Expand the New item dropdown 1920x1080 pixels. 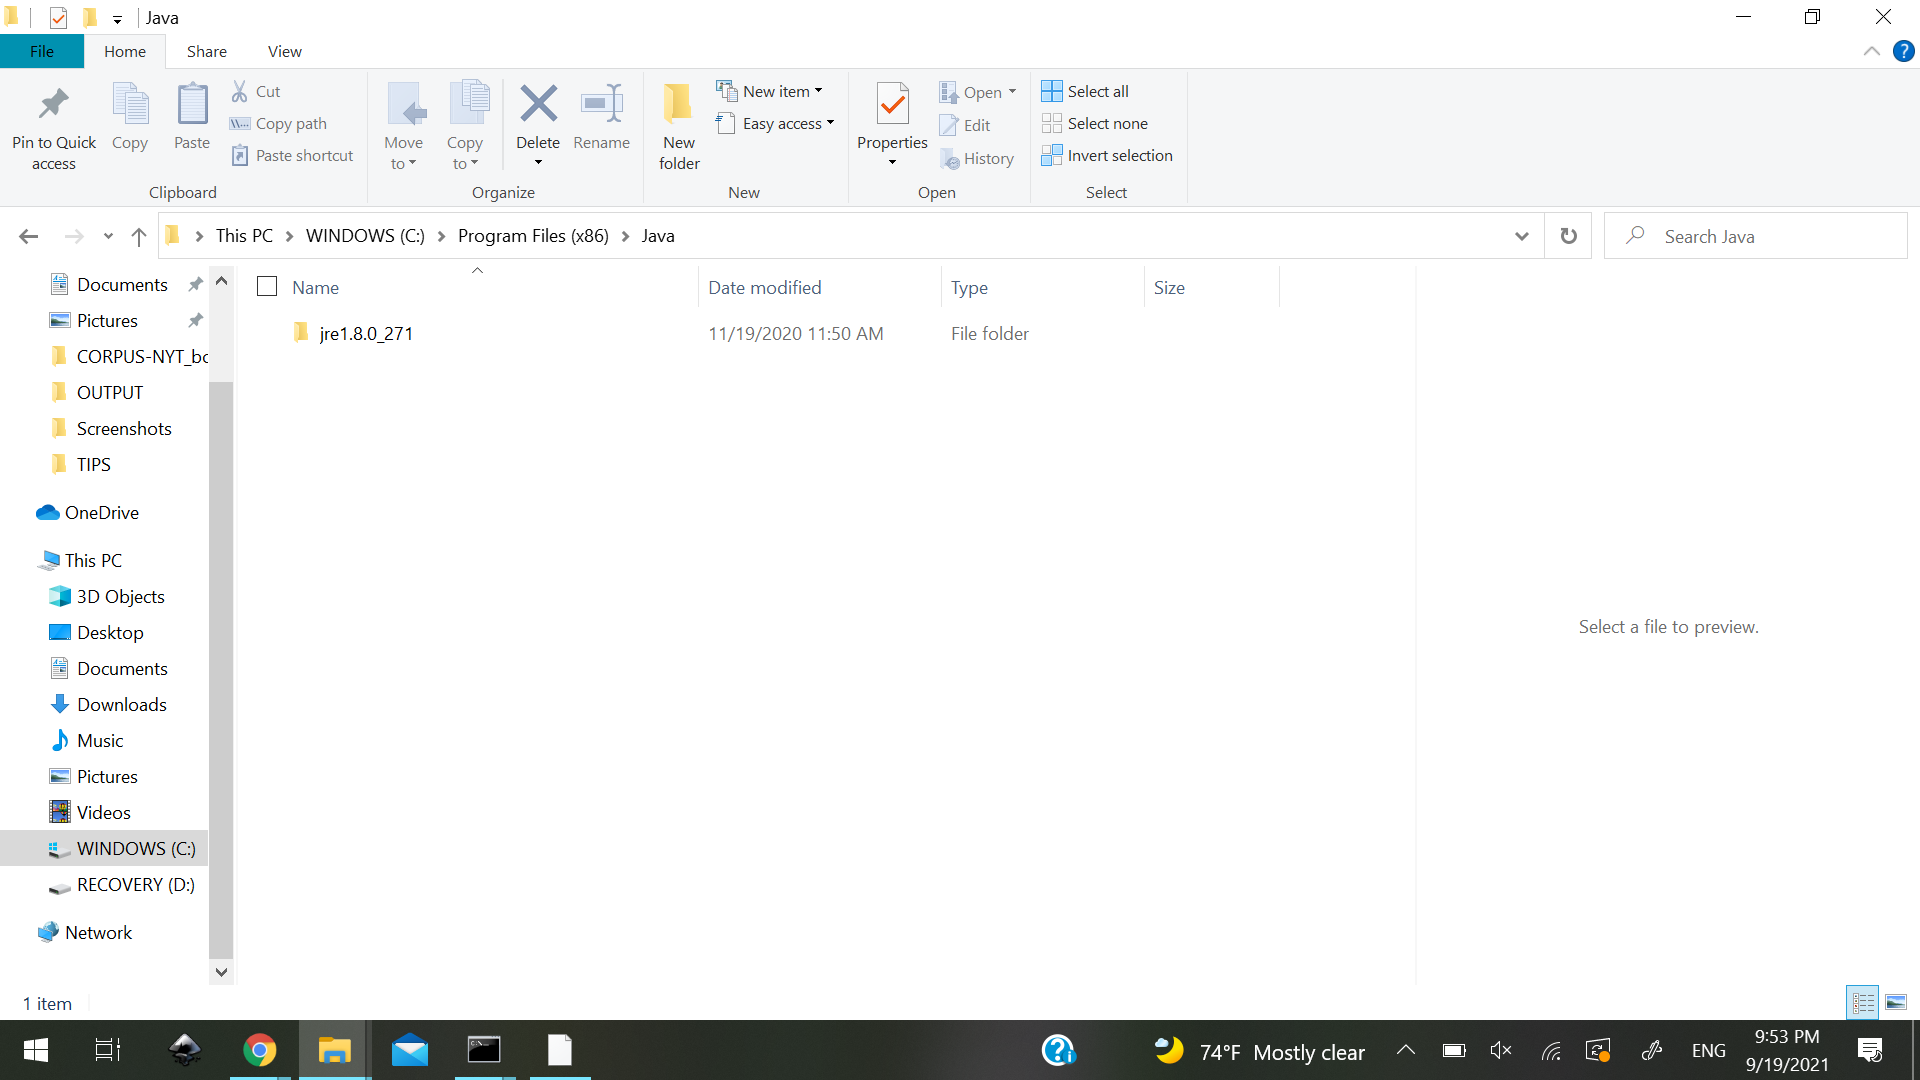click(x=817, y=90)
